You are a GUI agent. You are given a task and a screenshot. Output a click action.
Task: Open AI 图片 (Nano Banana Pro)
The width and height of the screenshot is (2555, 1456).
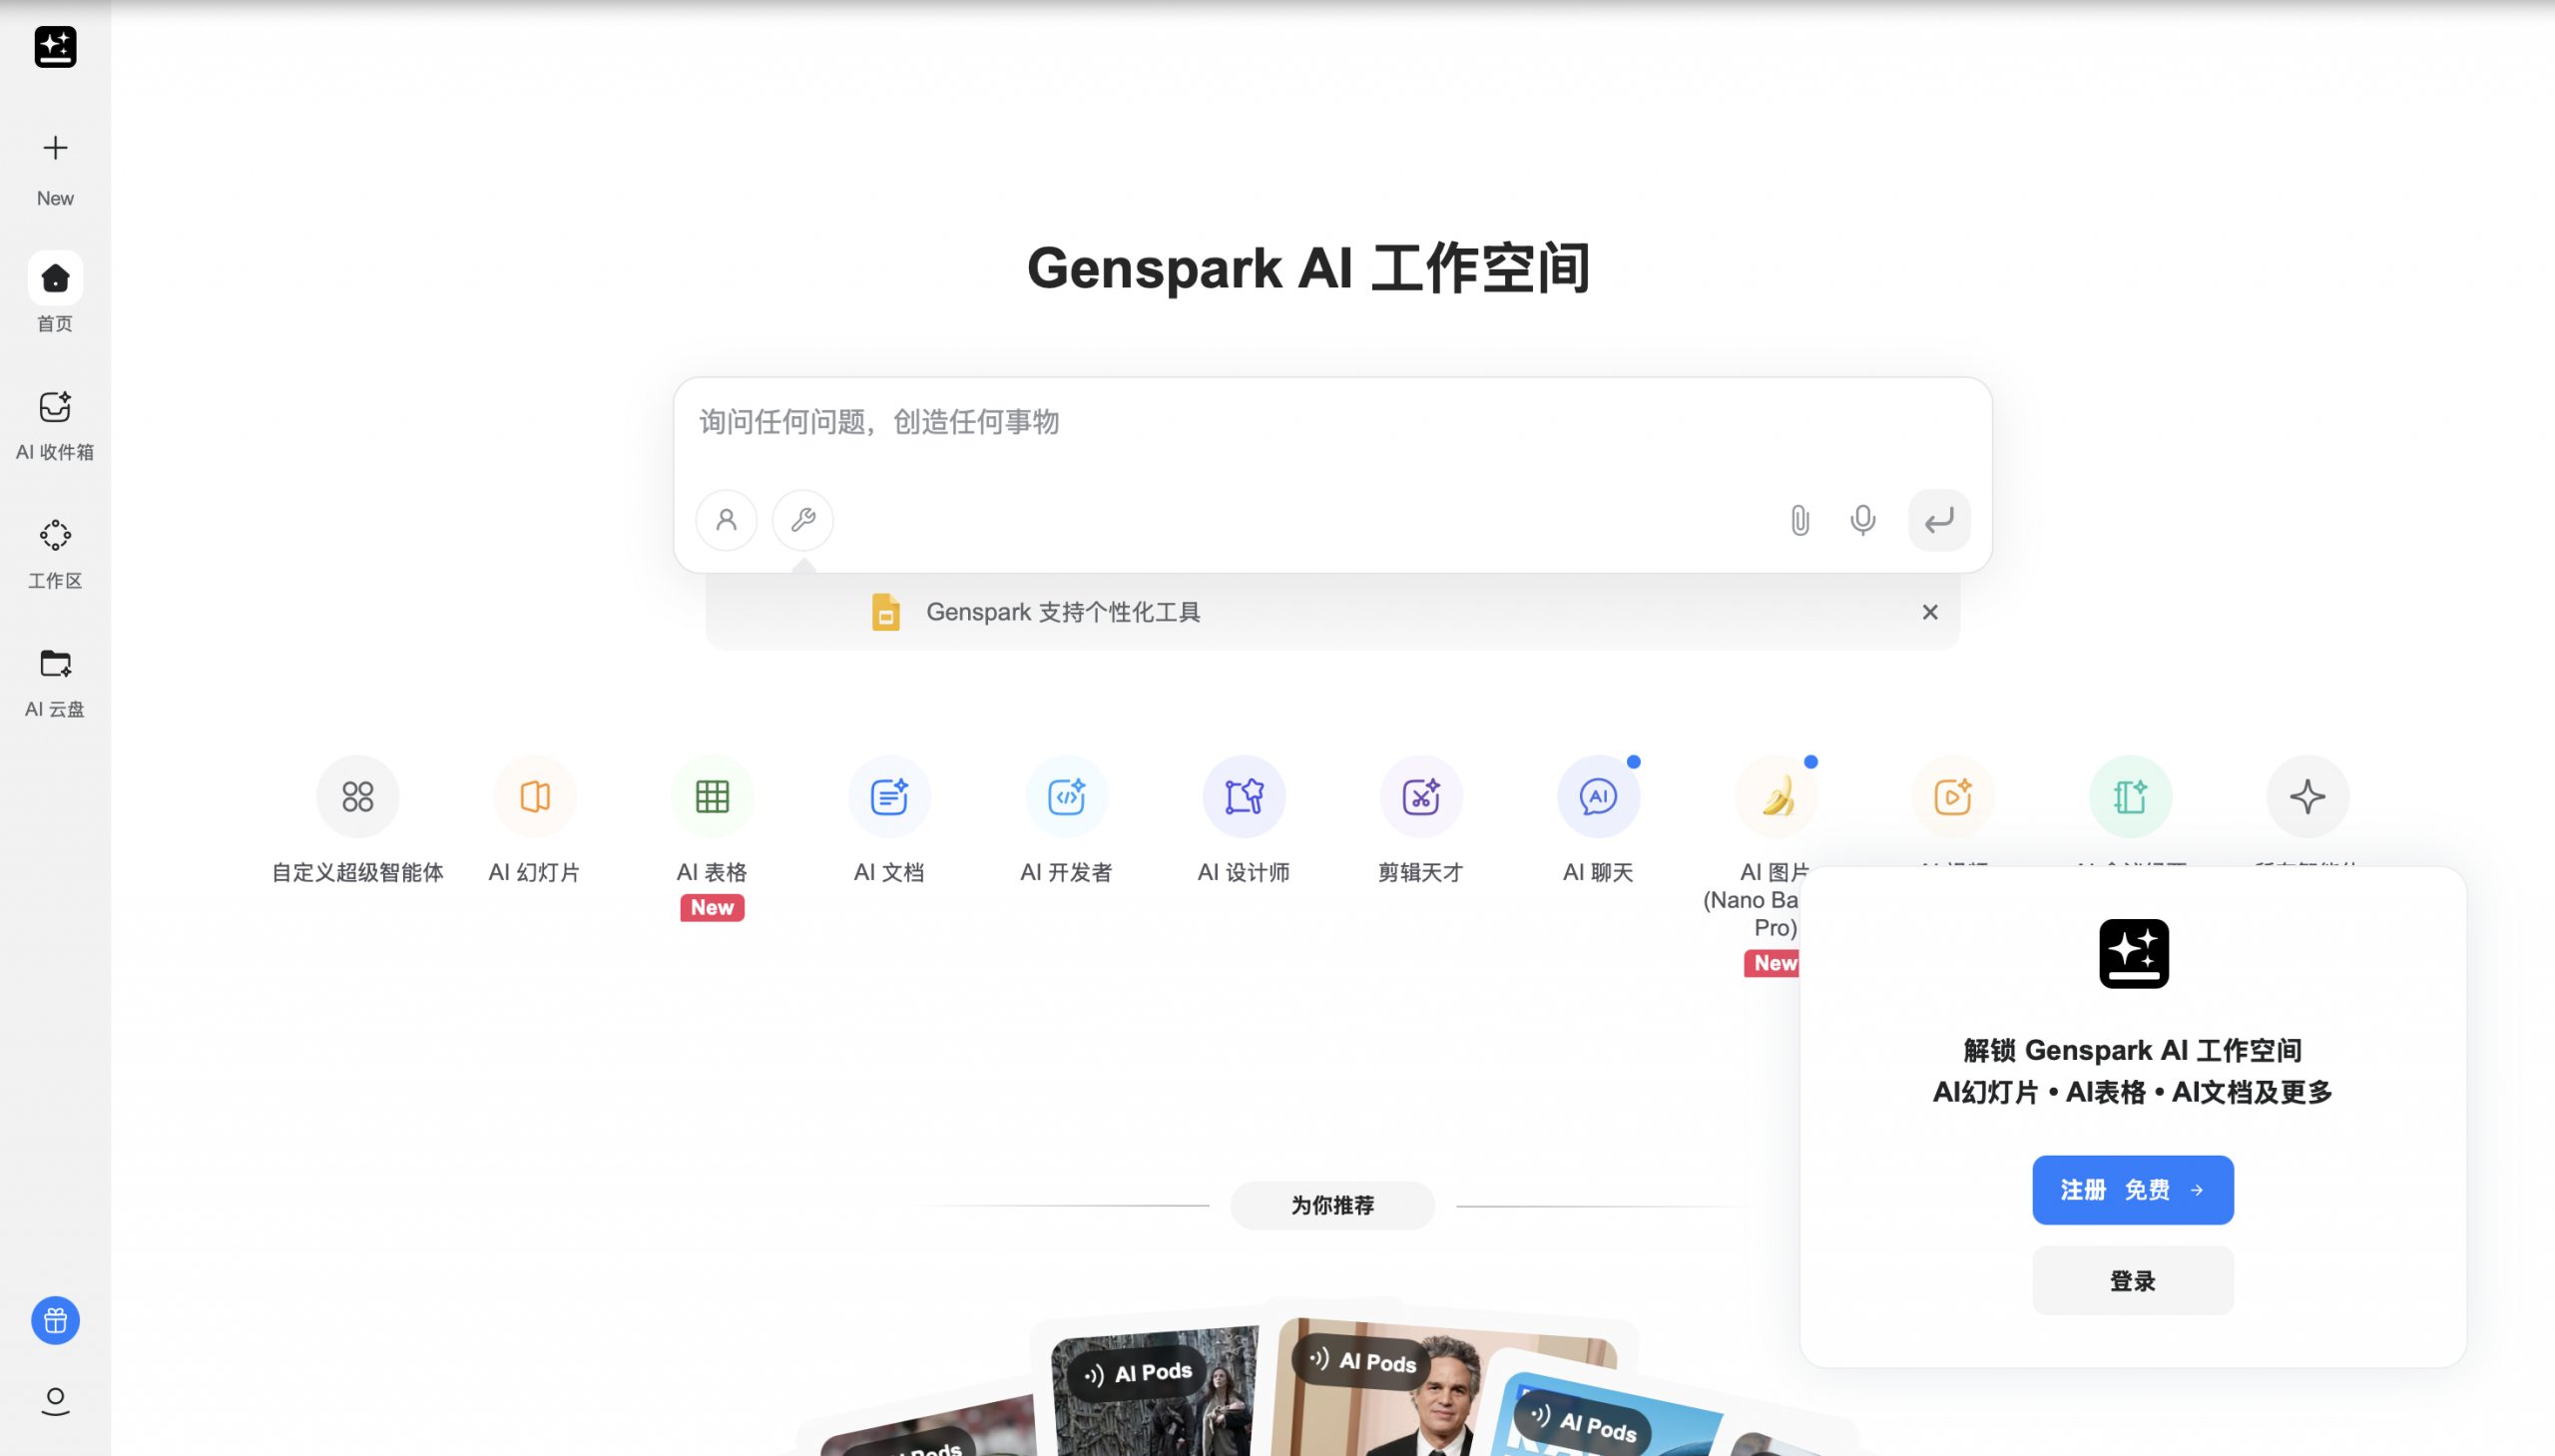coord(1773,797)
